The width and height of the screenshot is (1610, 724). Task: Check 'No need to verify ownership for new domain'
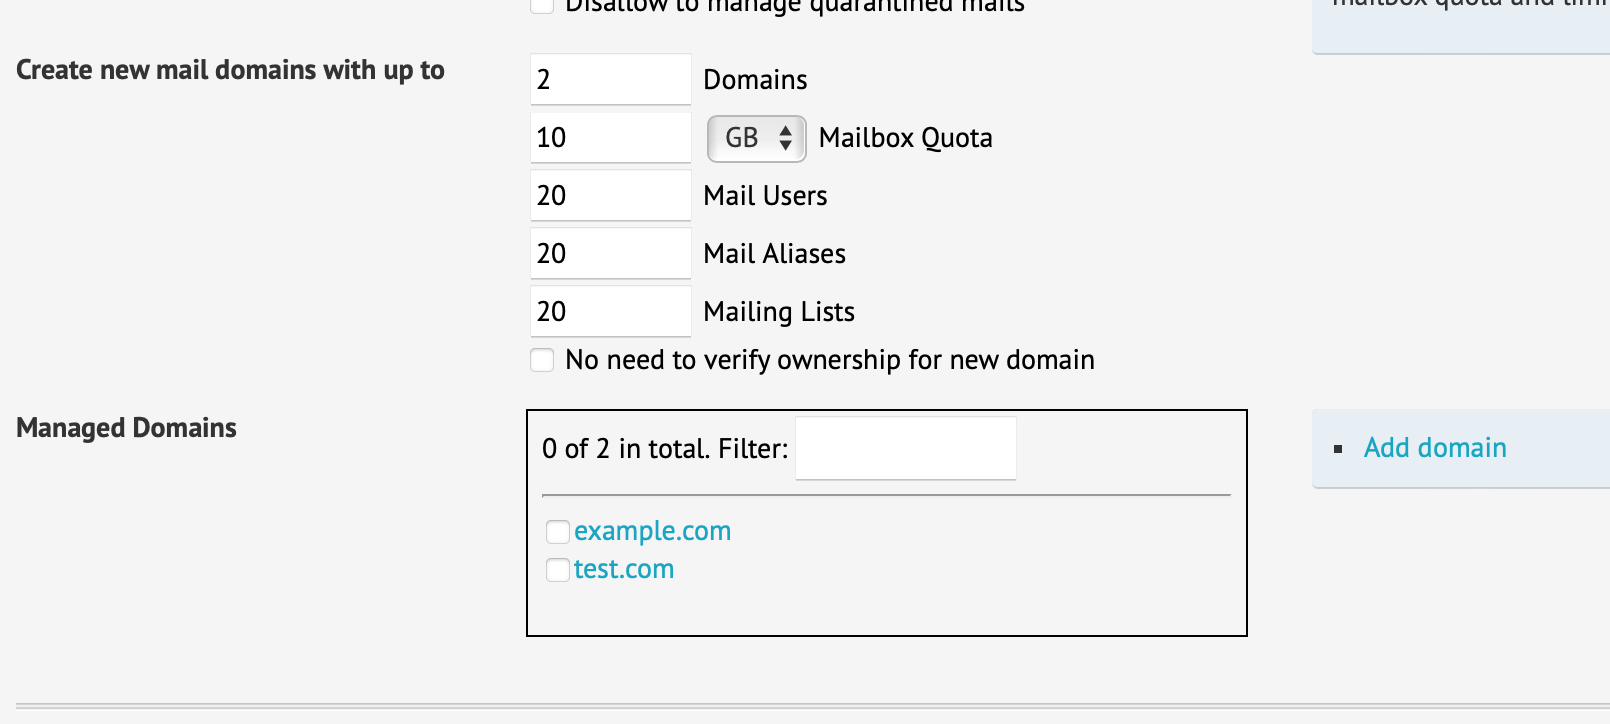click(x=542, y=360)
